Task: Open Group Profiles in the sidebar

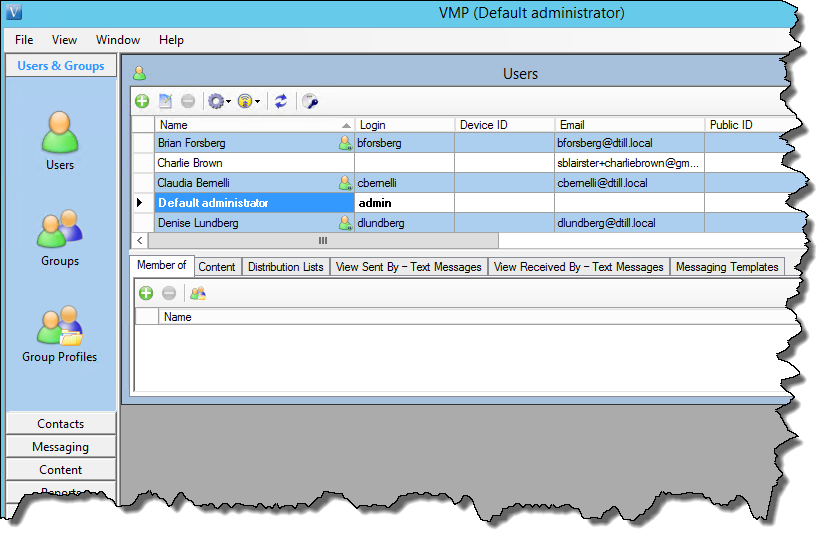Action: coord(60,333)
